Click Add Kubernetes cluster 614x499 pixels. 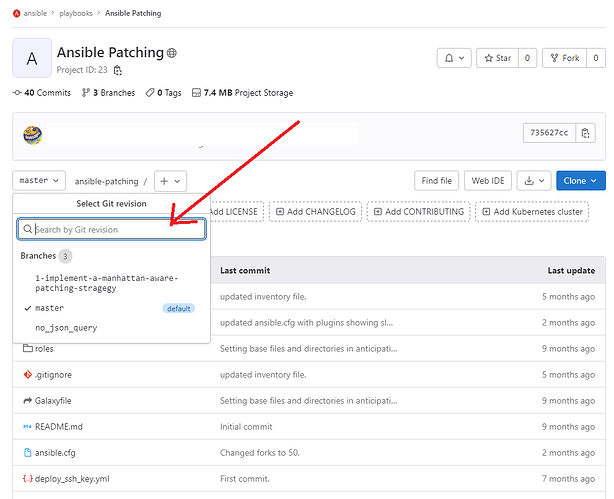tap(532, 212)
